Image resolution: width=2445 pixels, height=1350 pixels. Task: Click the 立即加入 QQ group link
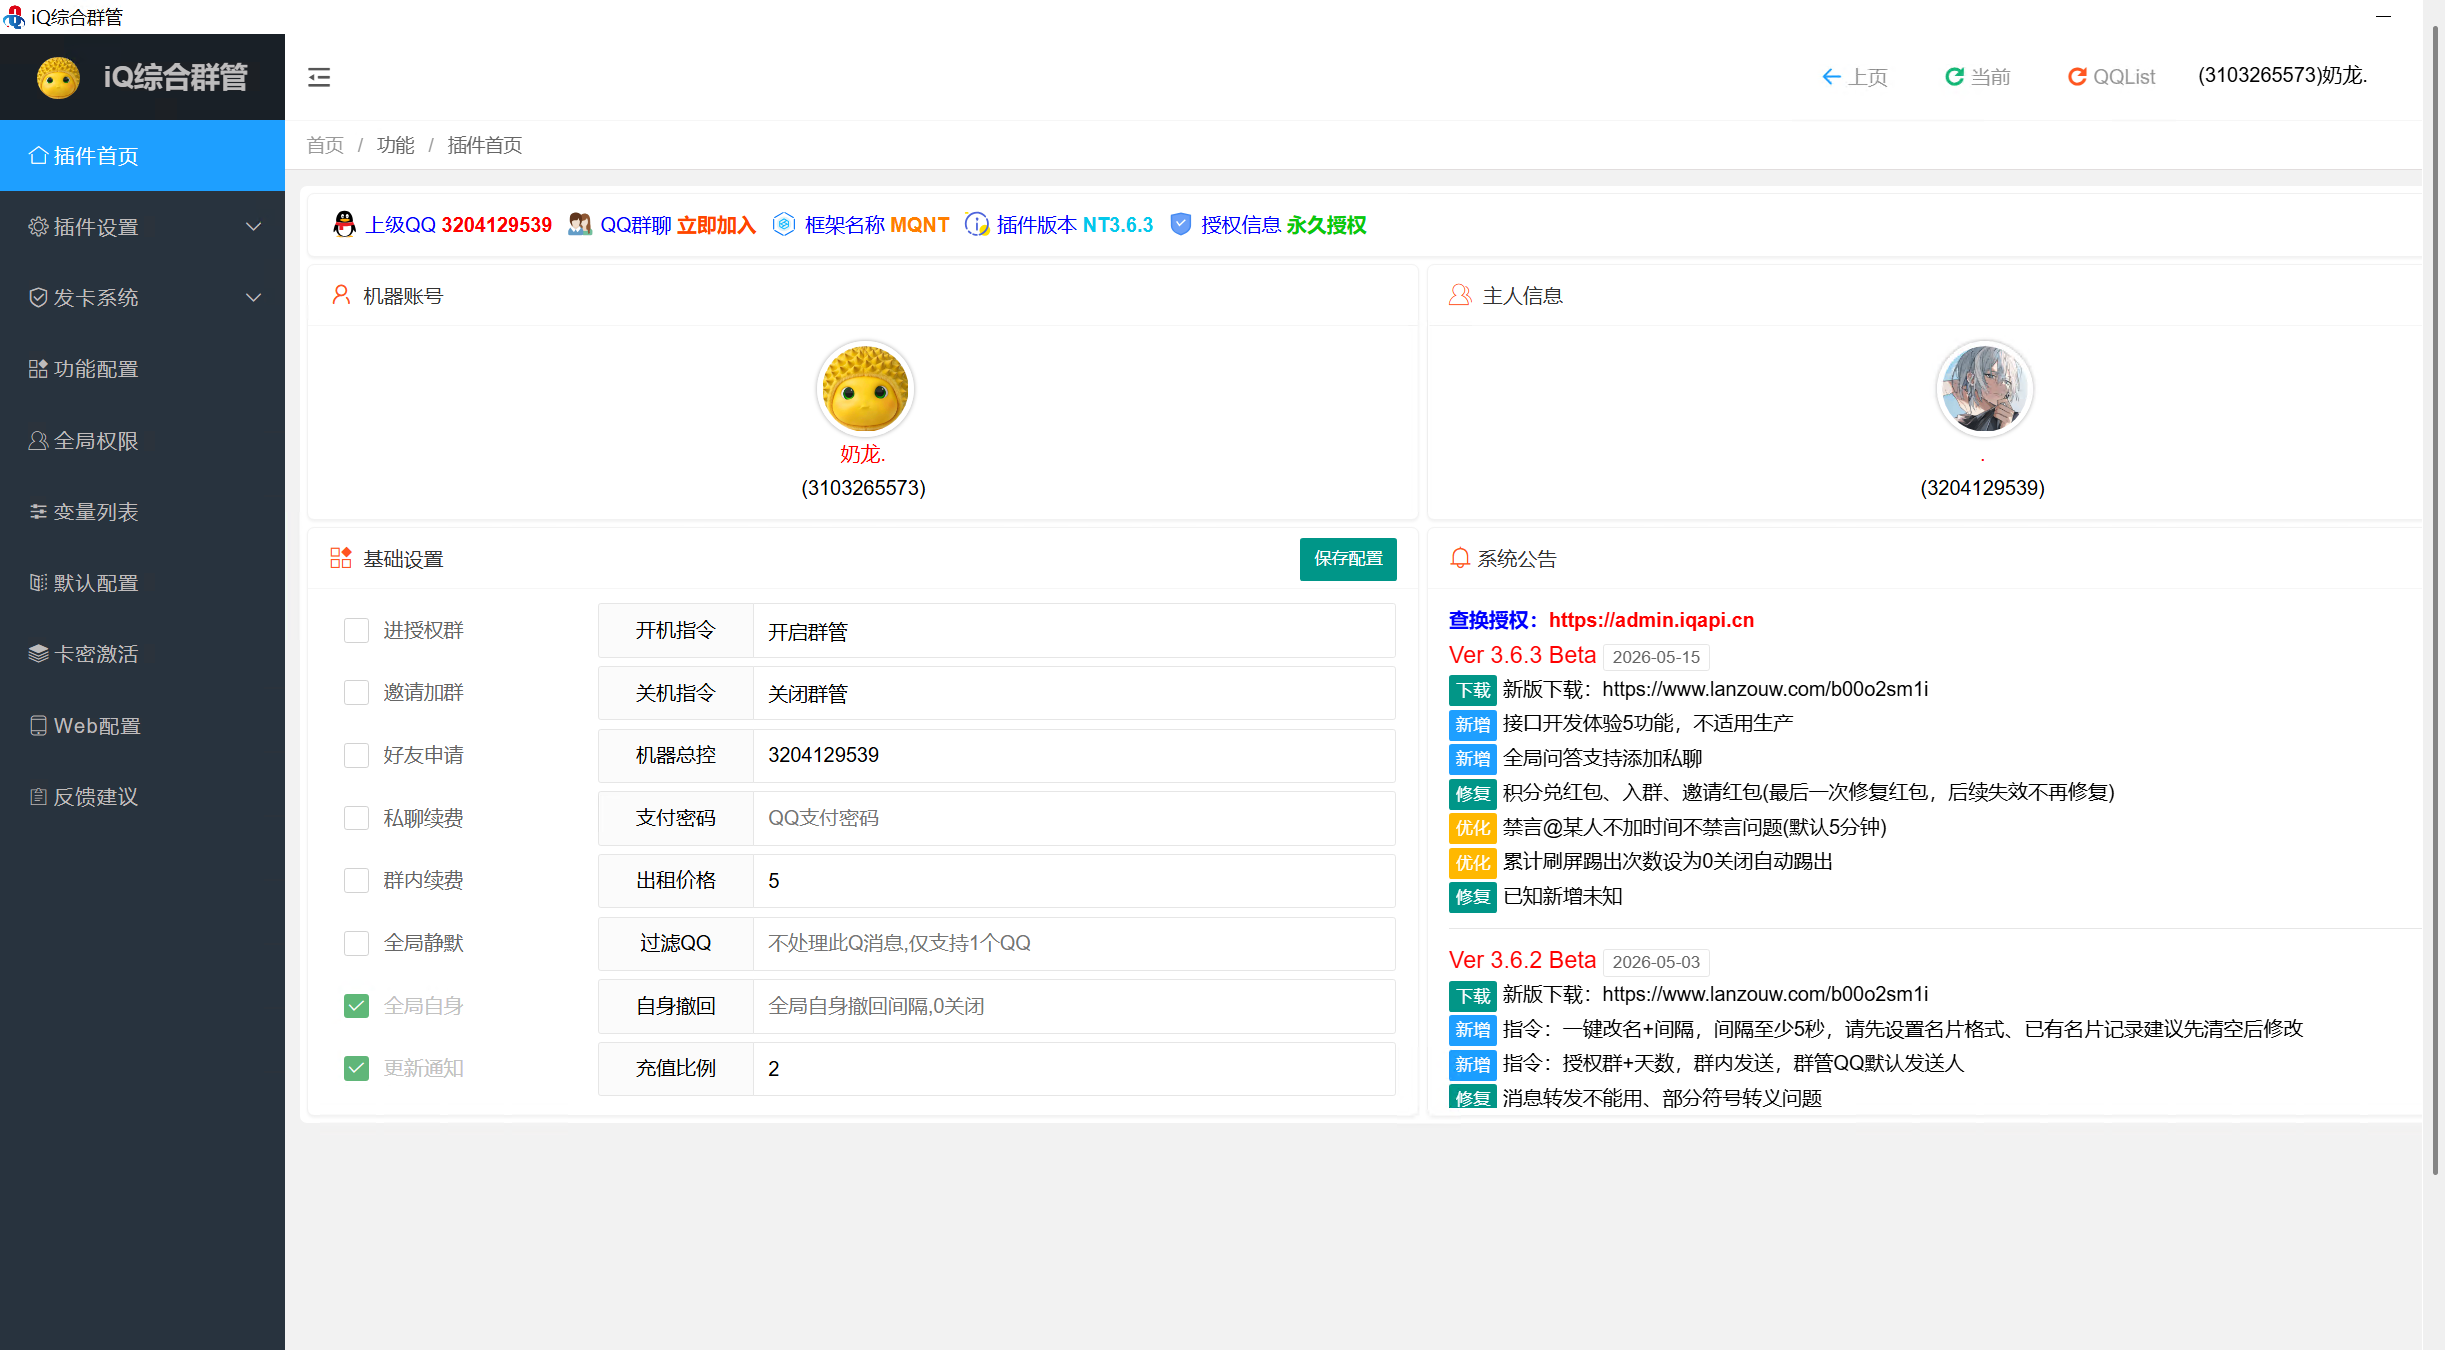716,225
